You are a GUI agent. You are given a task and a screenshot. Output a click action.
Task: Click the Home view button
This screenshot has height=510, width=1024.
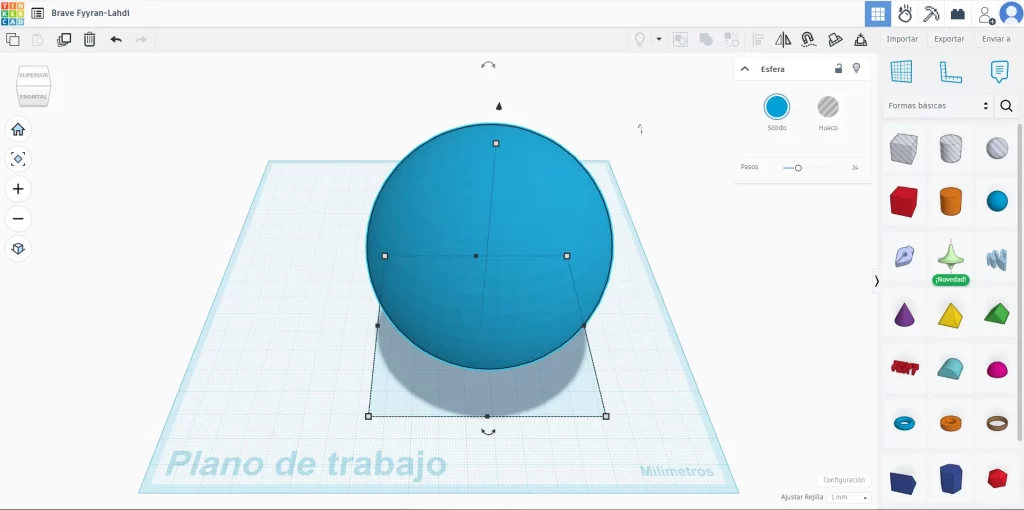pos(18,129)
